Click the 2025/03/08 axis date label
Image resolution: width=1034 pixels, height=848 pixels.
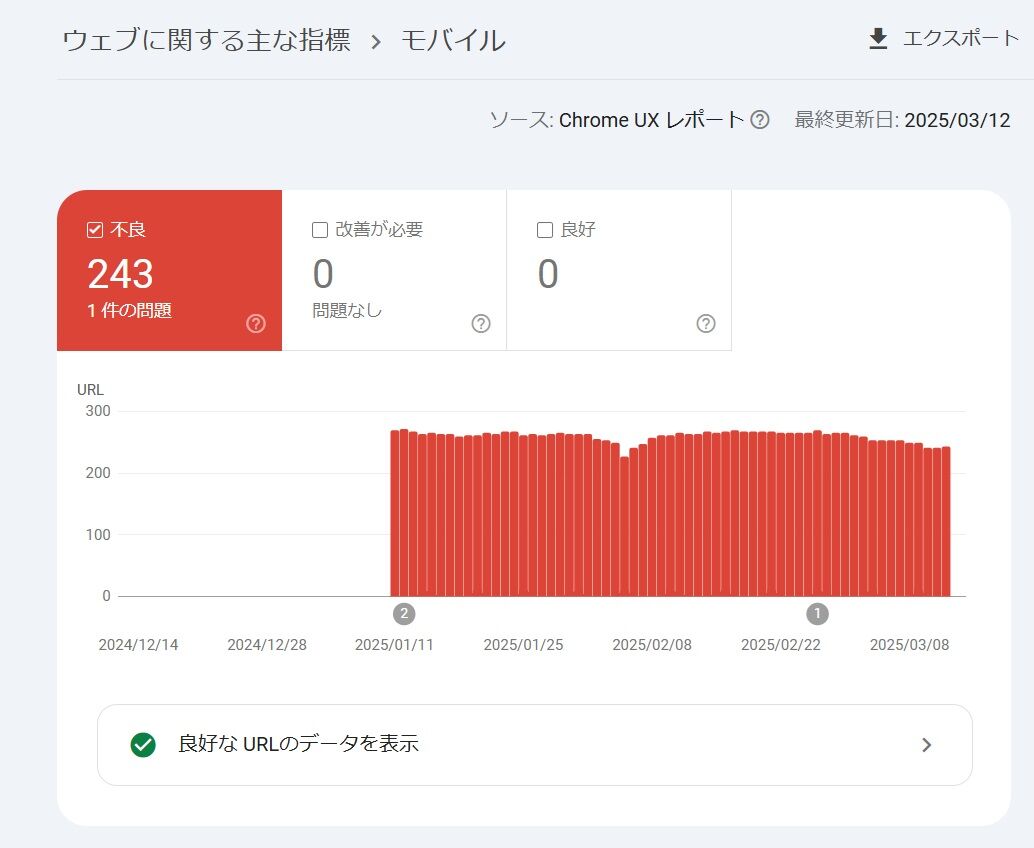click(x=909, y=645)
